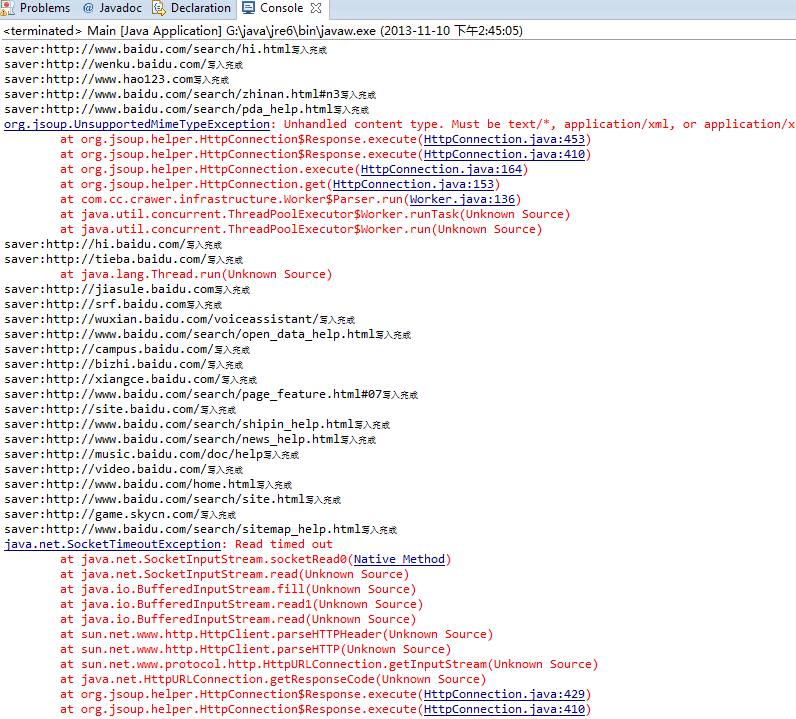Image resolution: width=796 pixels, height=719 pixels.
Task: Click line saver:http://wenku.baidu.com/
Action: [123, 64]
